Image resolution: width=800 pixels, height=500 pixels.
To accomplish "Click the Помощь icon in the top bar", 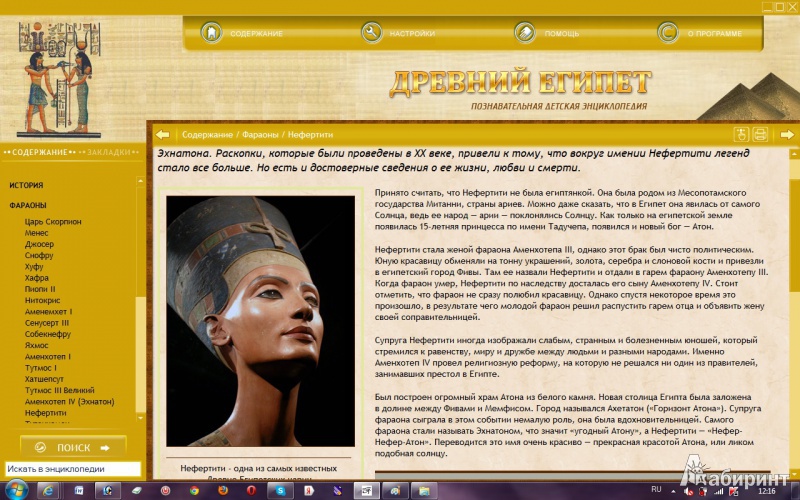I will pyautogui.click(x=525, y=33).
